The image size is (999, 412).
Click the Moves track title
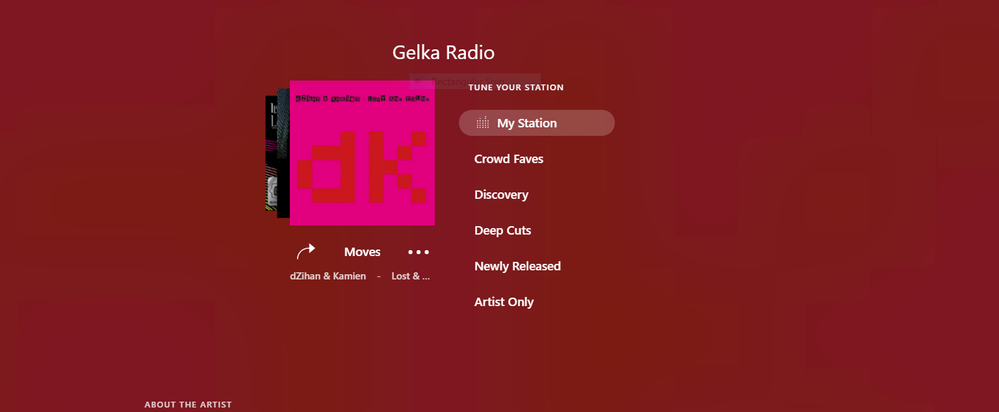(362, 252)
